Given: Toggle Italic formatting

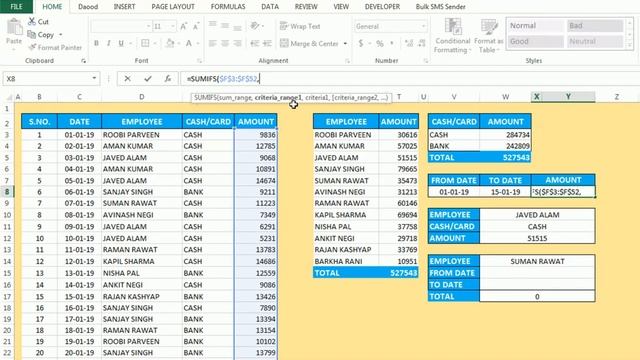Looking at the screenshot, I should 109,43.
